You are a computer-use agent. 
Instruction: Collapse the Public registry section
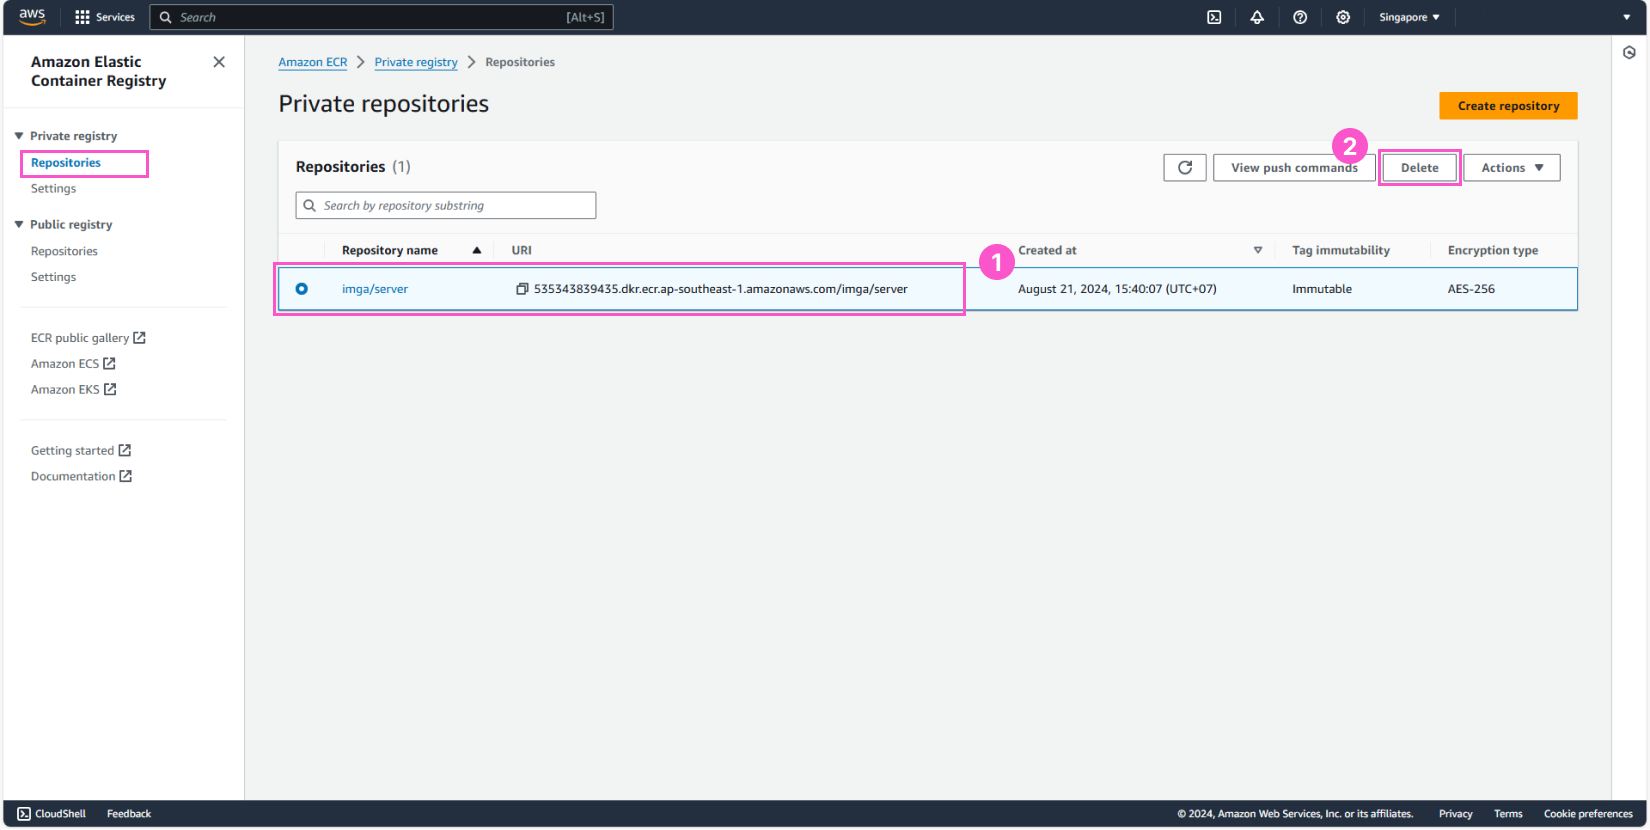(x=19, y=225)
